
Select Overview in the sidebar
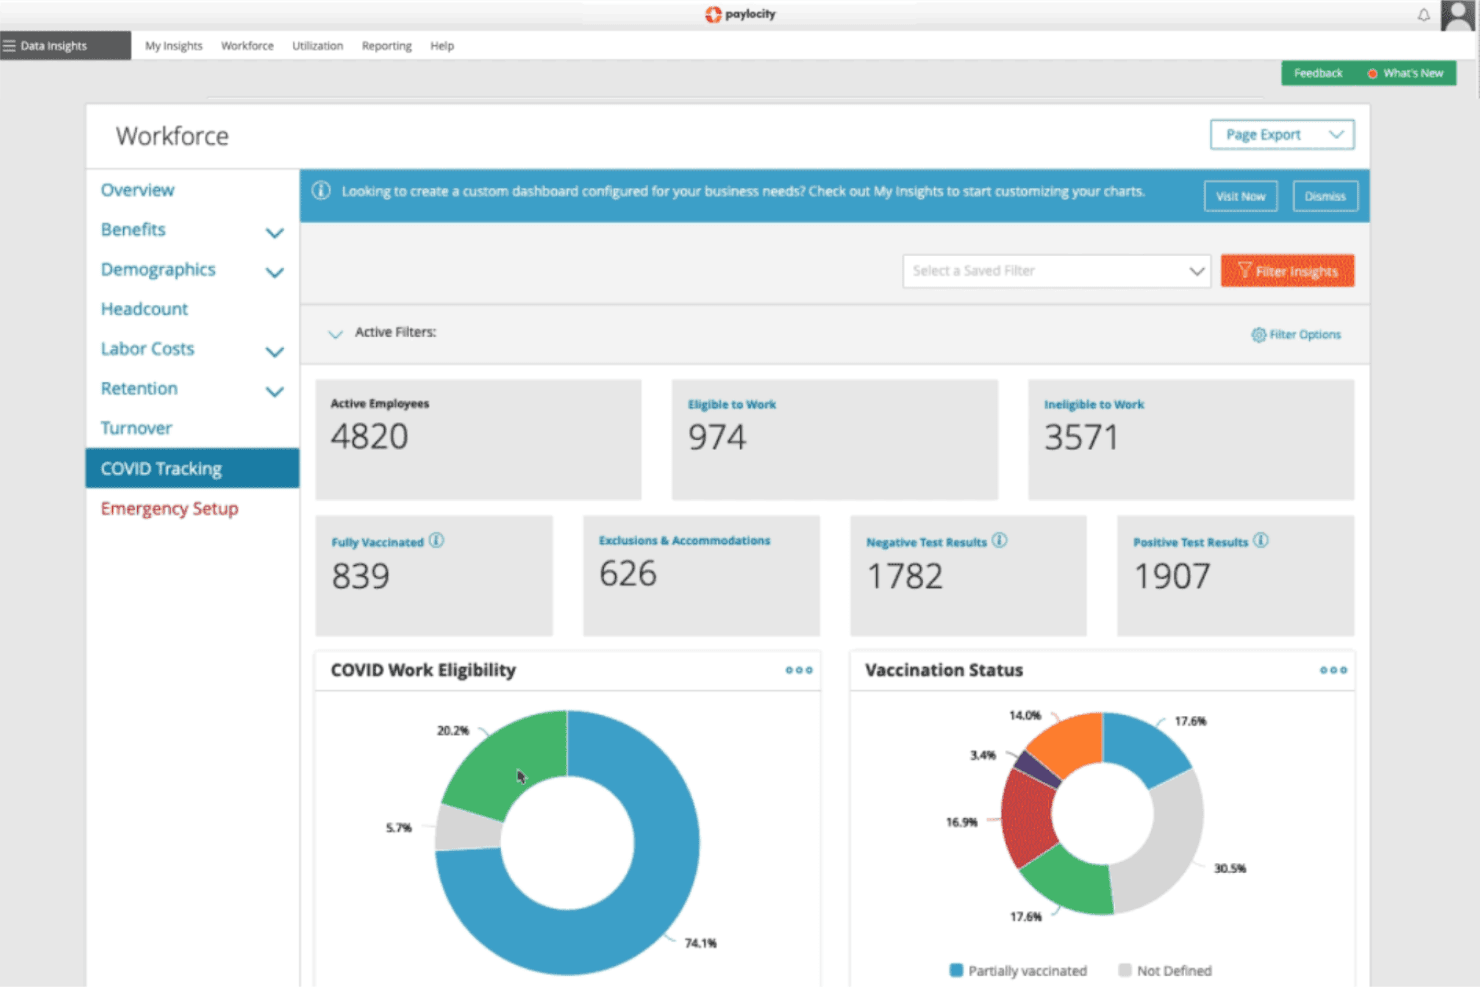[137, 190]
